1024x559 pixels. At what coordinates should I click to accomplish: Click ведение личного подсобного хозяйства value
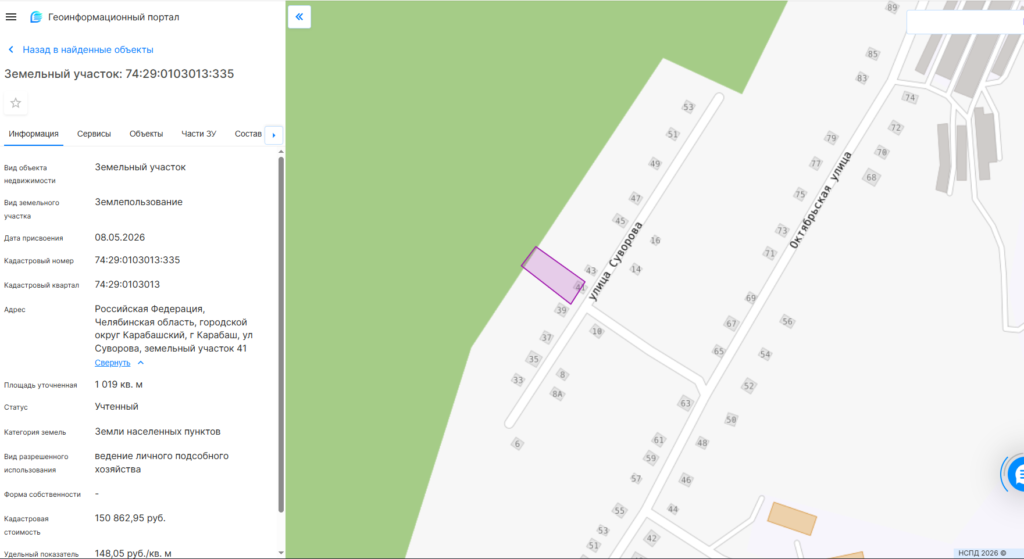pos(161,462)
